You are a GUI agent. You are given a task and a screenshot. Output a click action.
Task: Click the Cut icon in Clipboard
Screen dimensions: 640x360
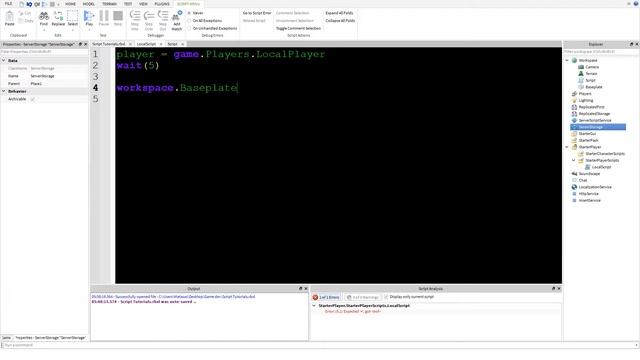click(25, 13)
